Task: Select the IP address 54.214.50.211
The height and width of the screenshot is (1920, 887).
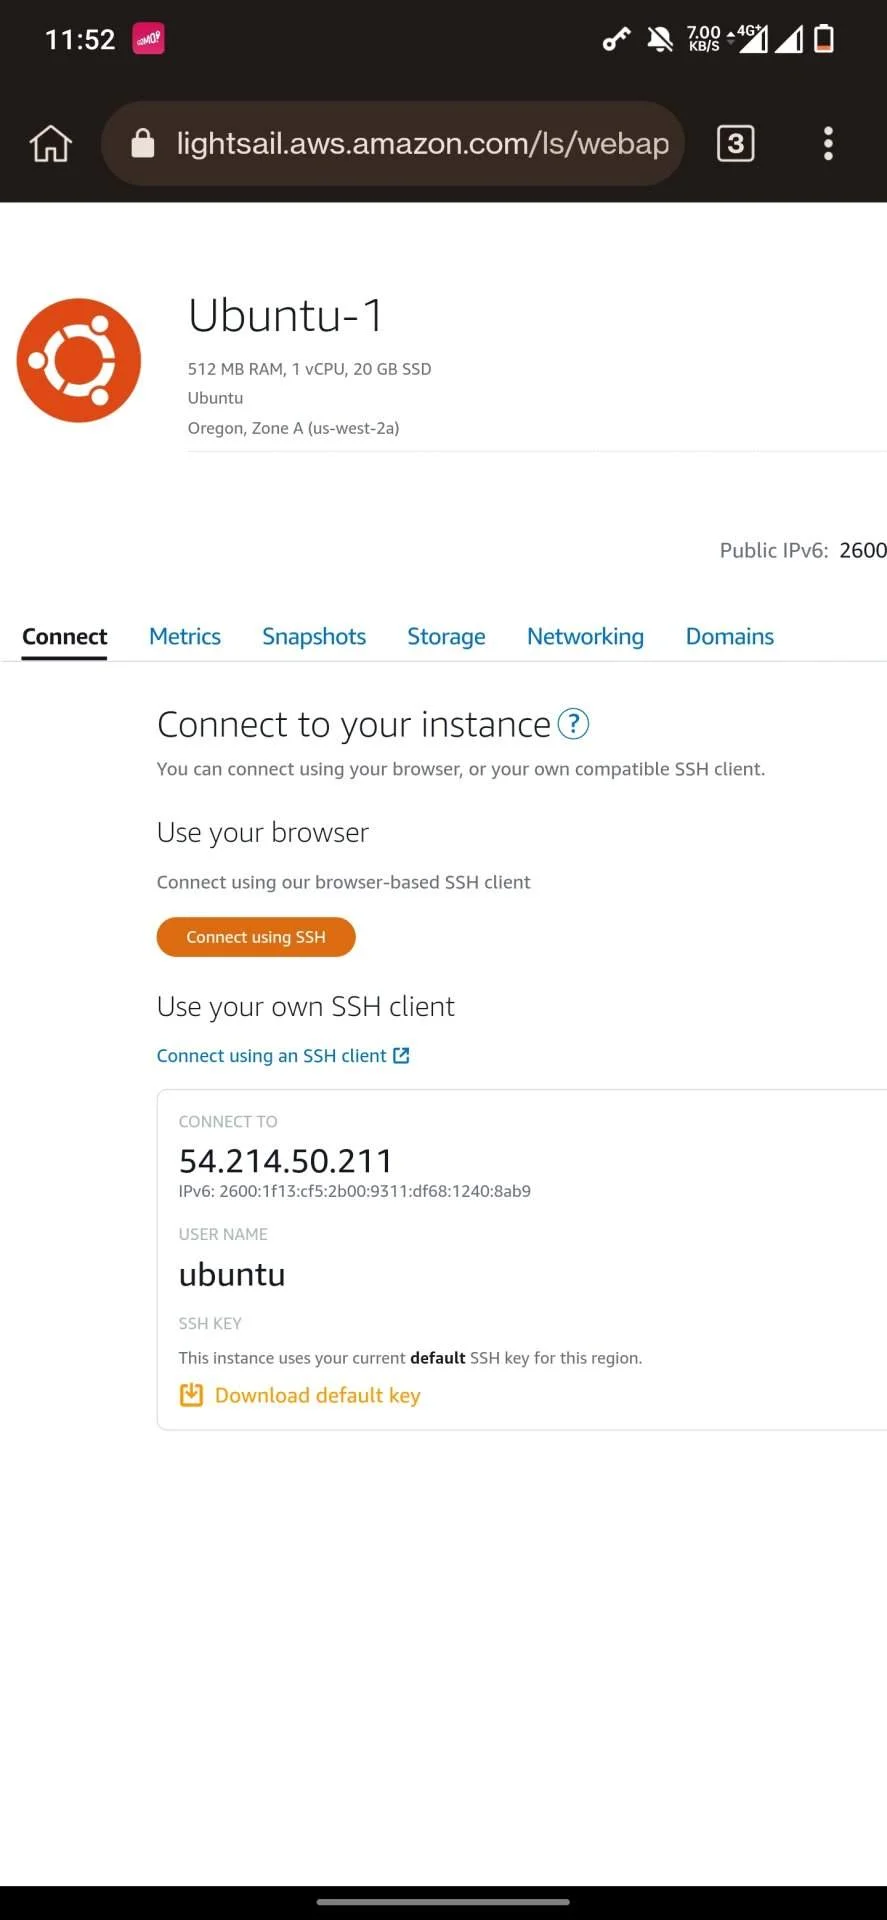Action: tap(285, 1160)
